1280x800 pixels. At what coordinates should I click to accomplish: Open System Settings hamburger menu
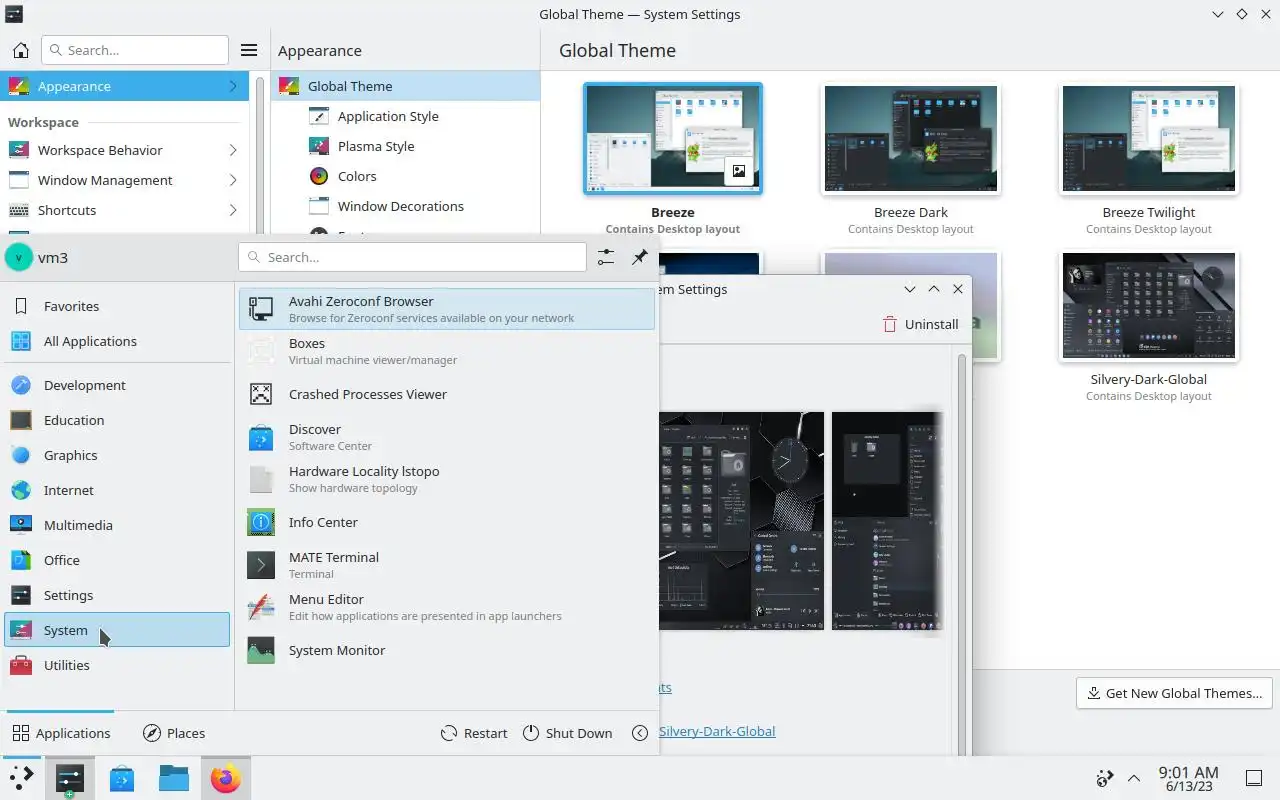click(249, 50)
